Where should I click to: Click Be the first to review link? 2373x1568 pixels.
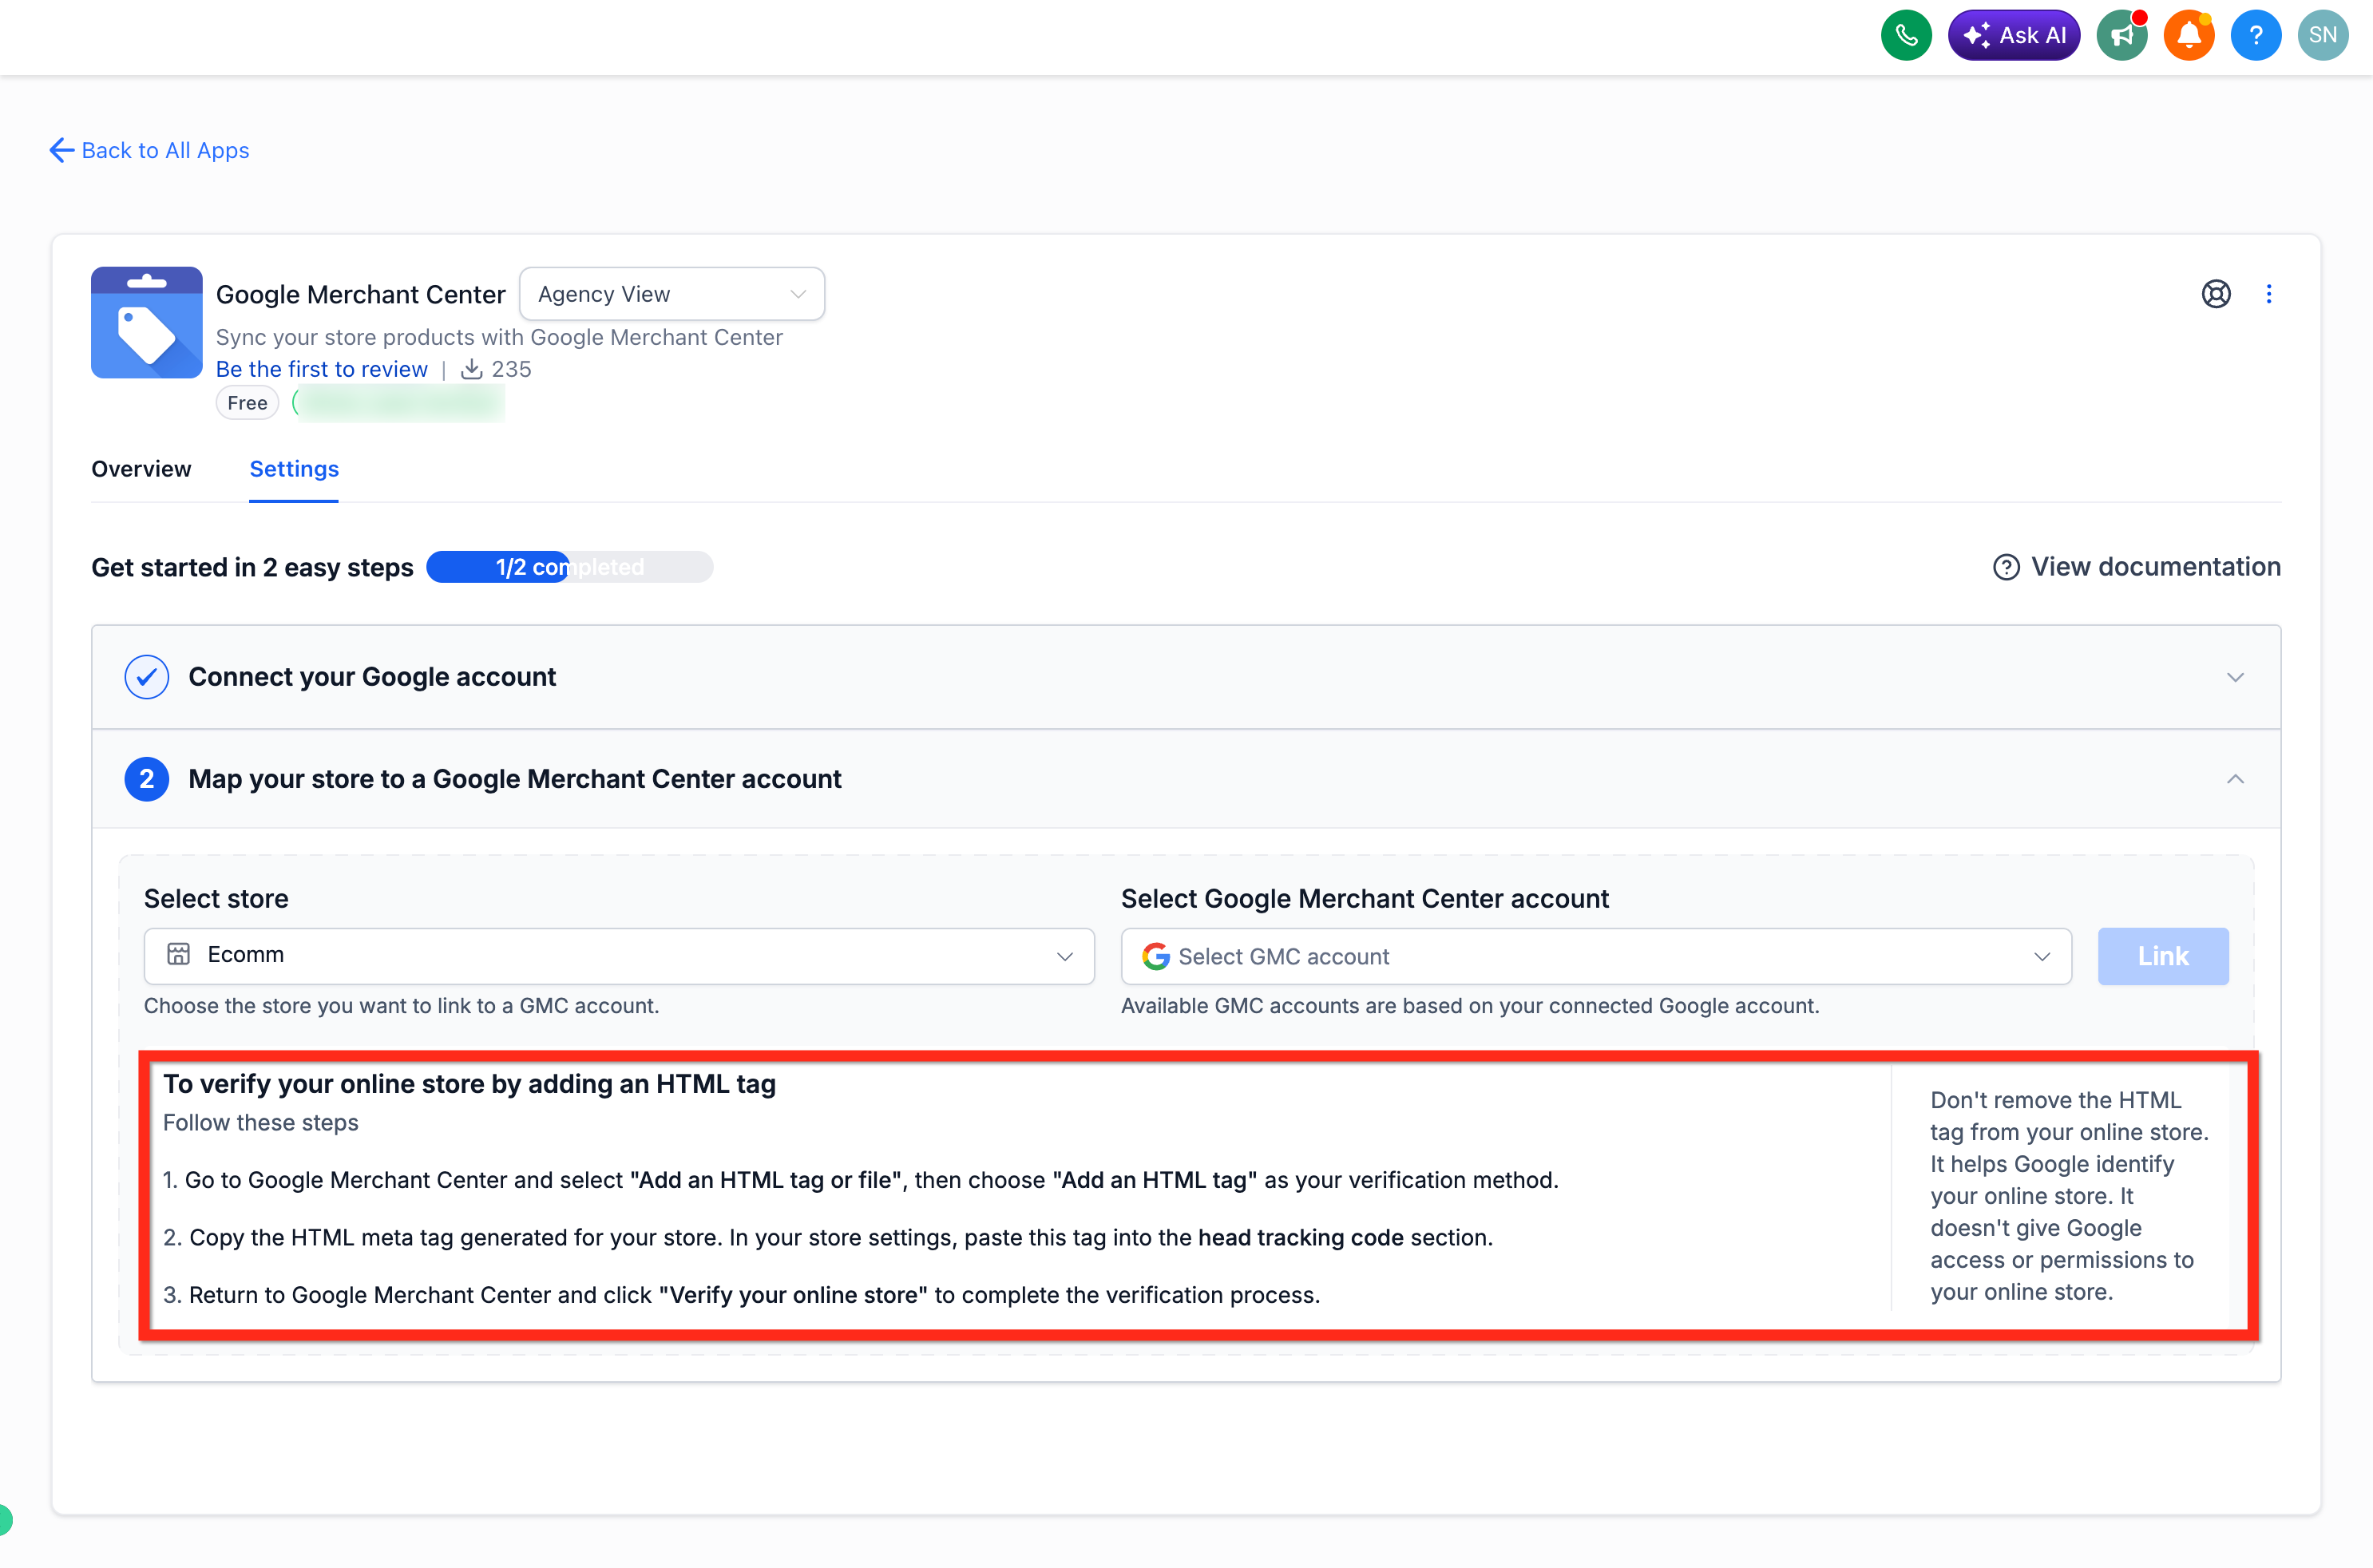(x=322, y=369)
